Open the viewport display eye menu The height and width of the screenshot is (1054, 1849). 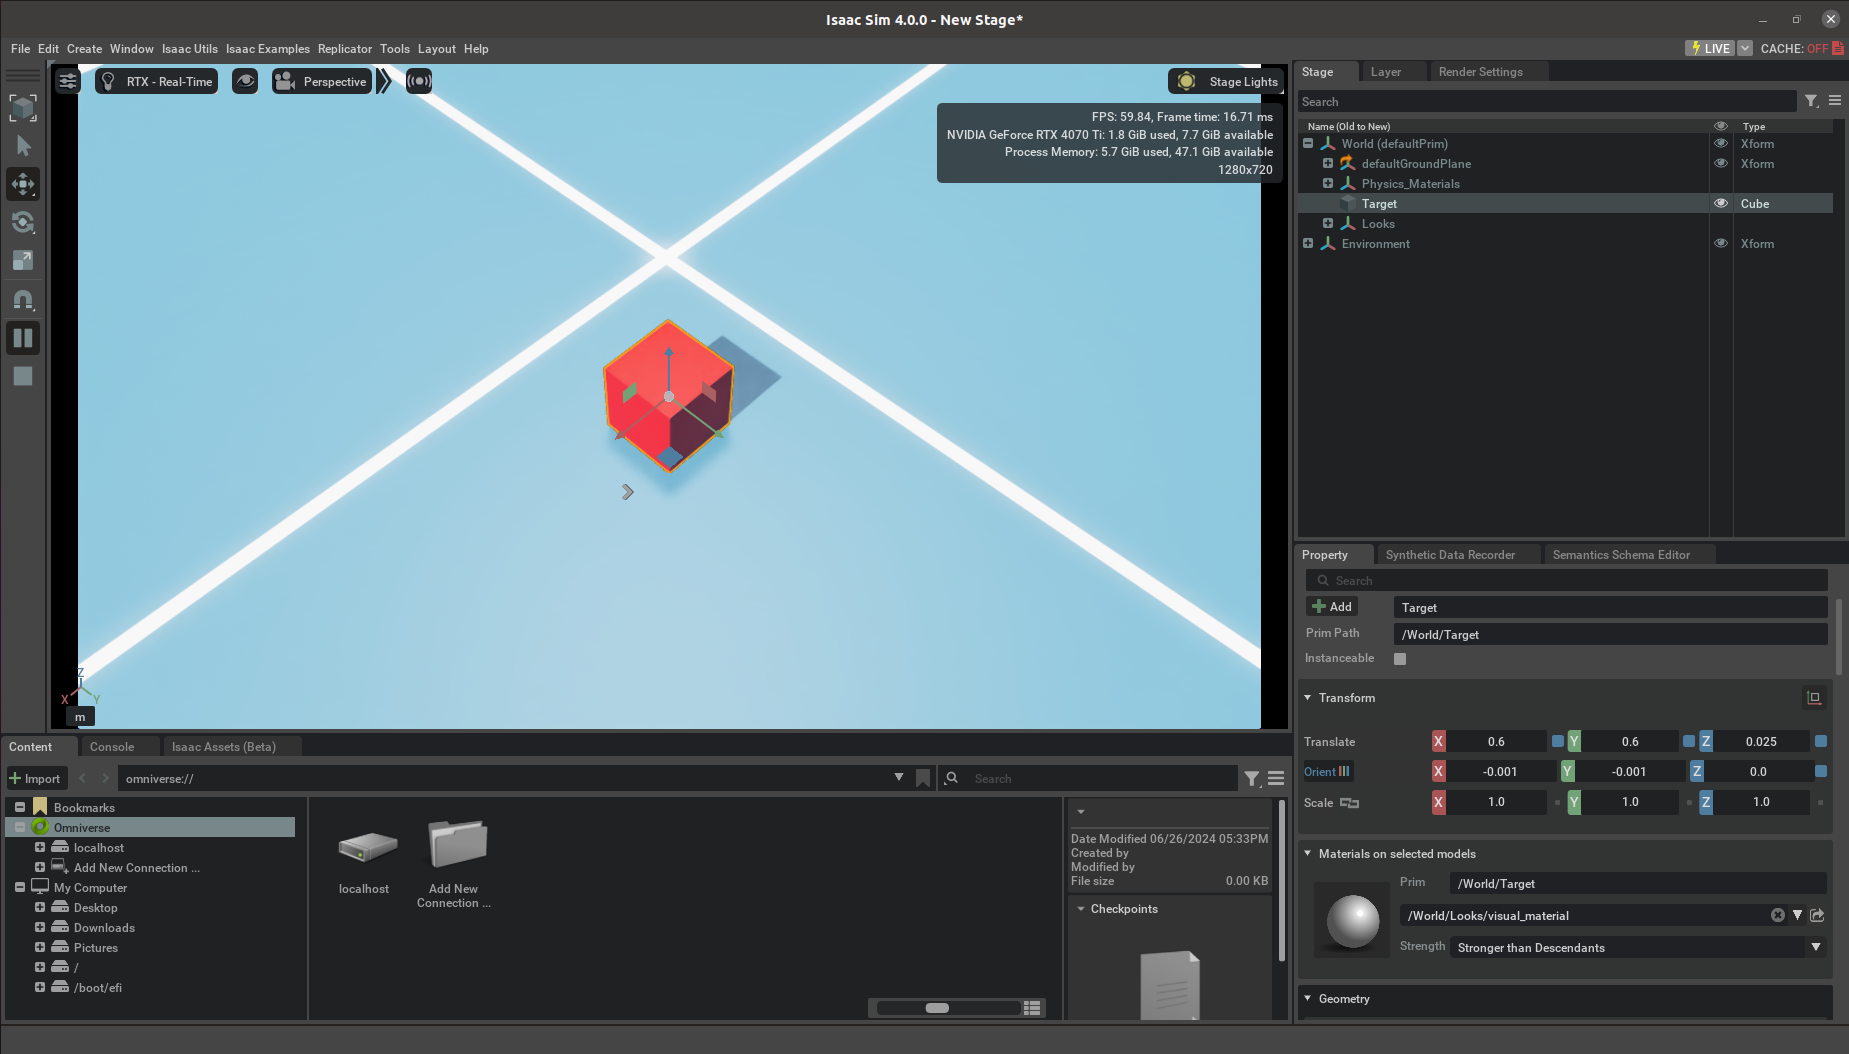(x=245, y=81)
